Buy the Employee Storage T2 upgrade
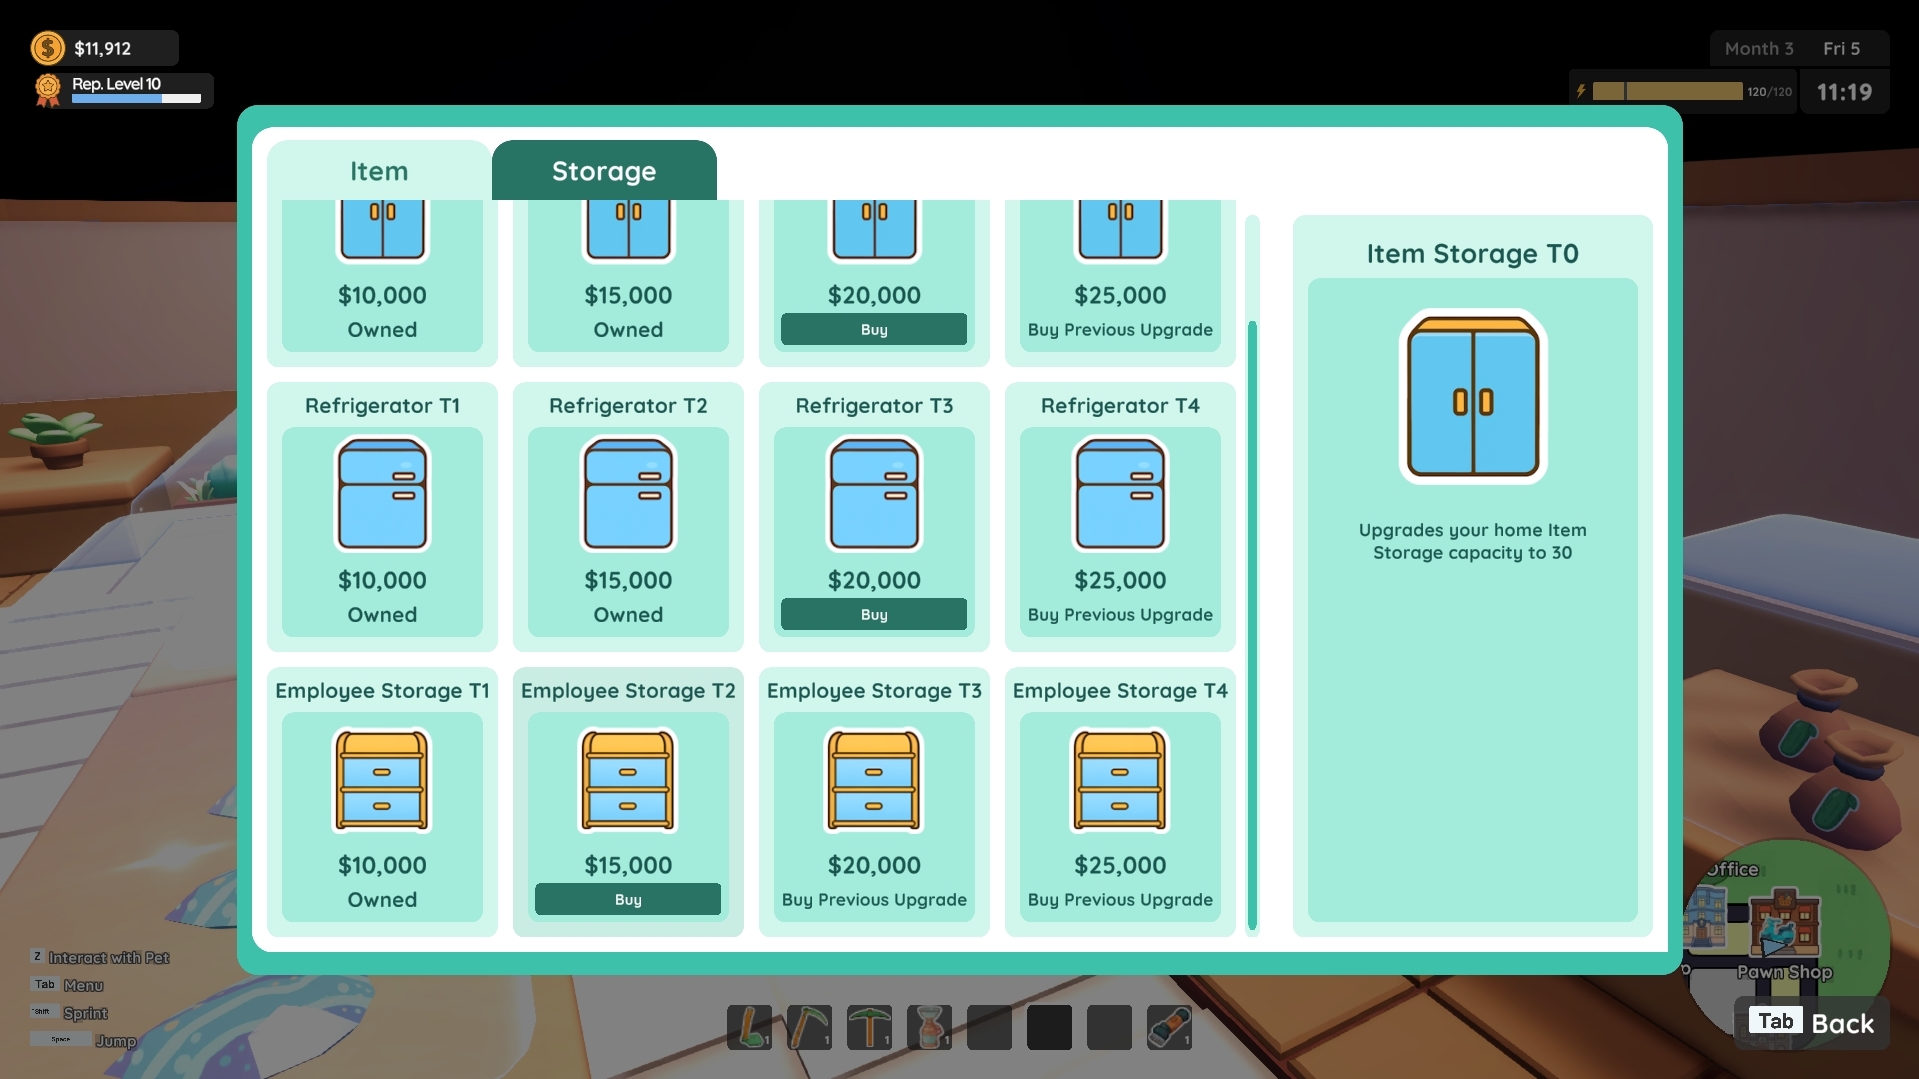Viewport: 1919px width, 1079px height. coord(628,899)
